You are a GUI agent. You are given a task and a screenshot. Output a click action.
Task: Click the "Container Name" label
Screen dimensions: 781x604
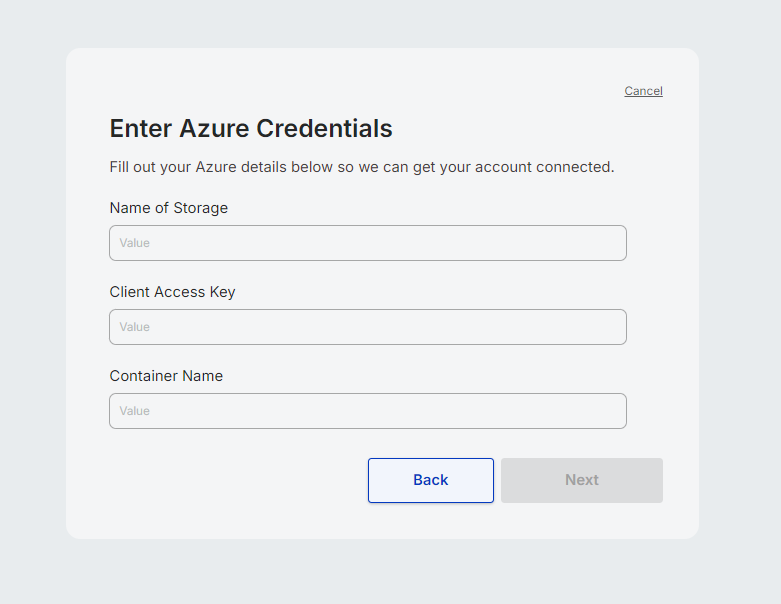[166, 376]
